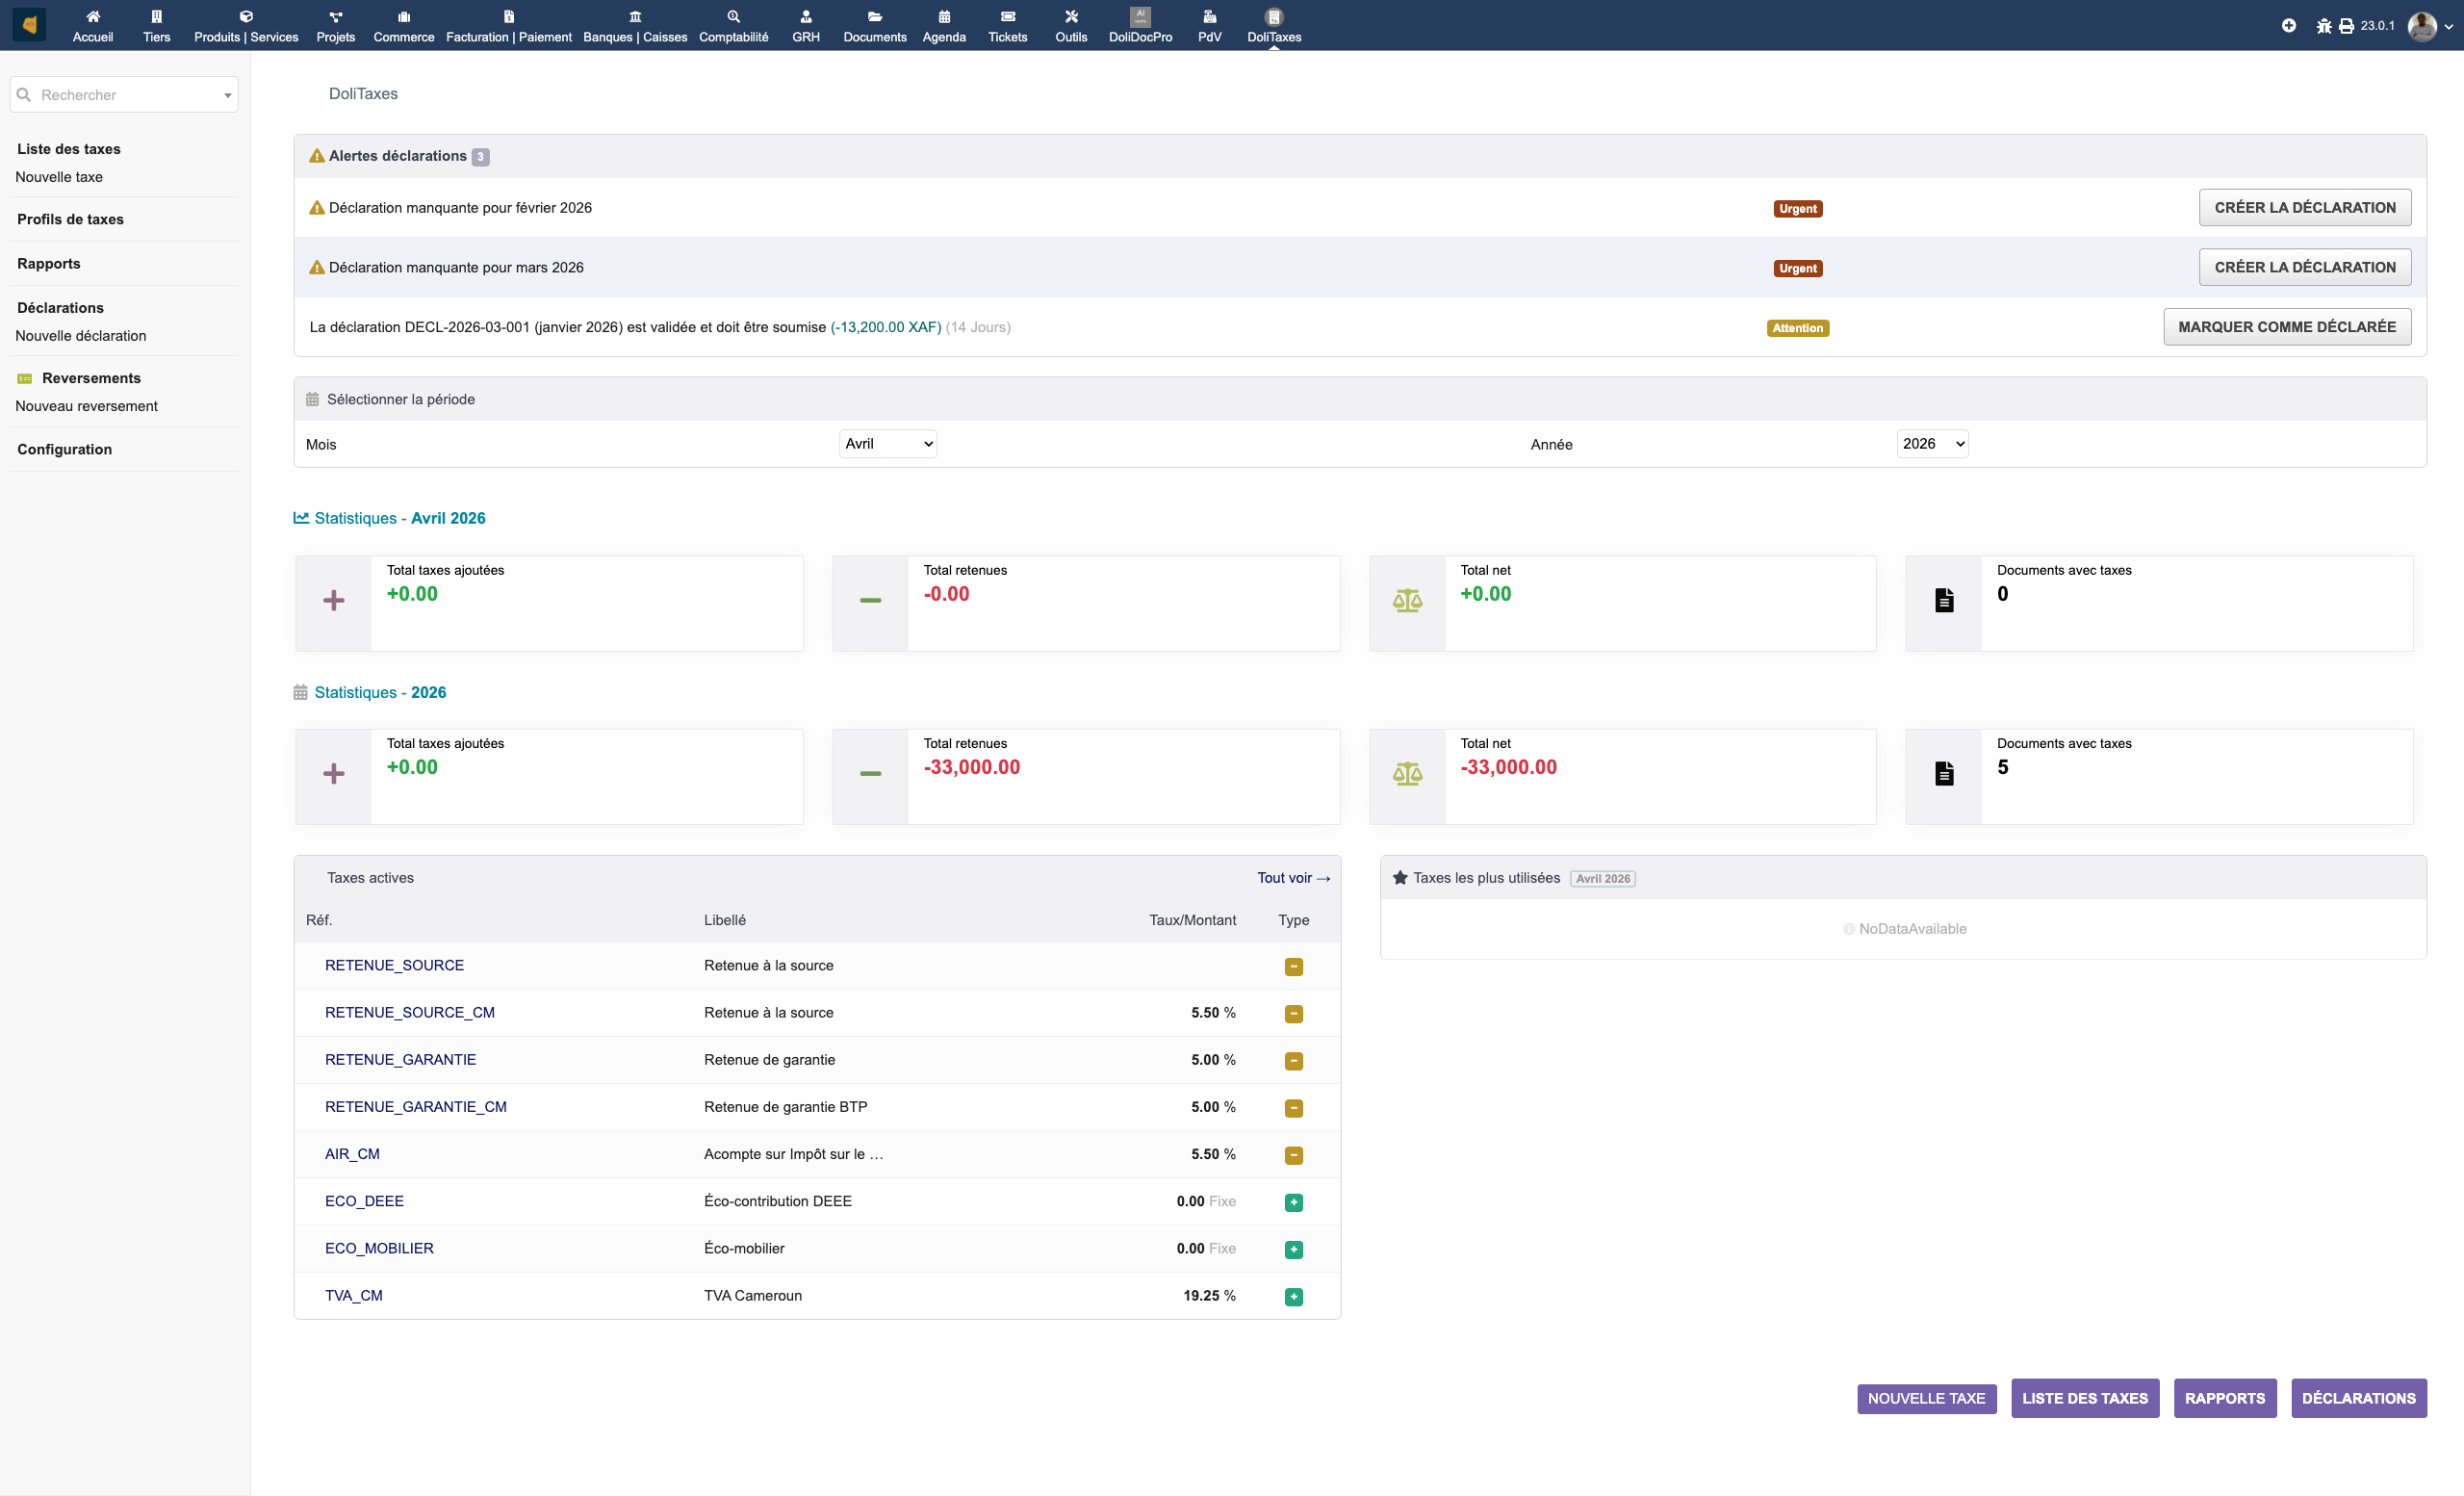This screenshot has width=2464, height=1496.
Task: Click the Accueil home icon
Action: pyautogui.click(x=92, y=16)
